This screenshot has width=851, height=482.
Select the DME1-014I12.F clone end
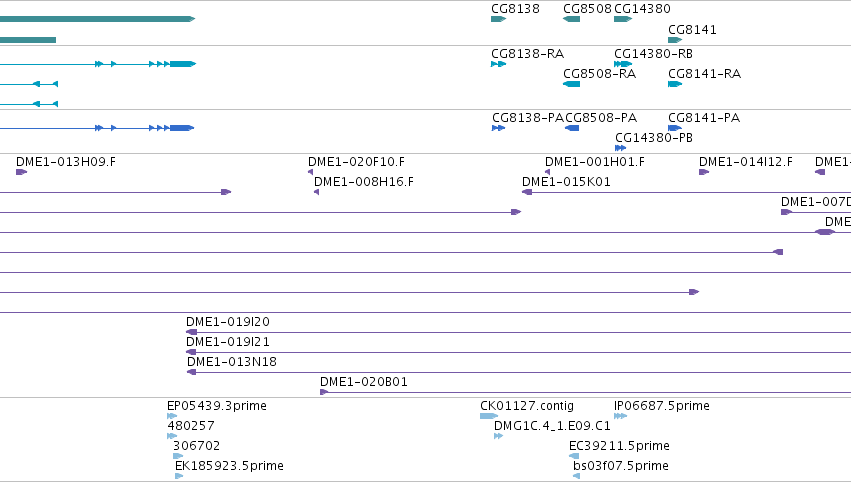pyautogui.click(x=704, y=172)
